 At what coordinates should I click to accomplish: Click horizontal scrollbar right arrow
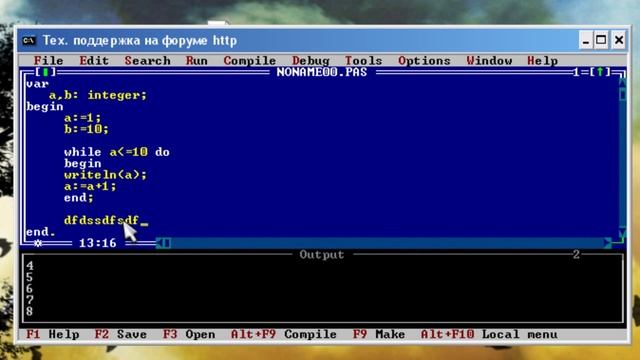[x=608, y=243]
